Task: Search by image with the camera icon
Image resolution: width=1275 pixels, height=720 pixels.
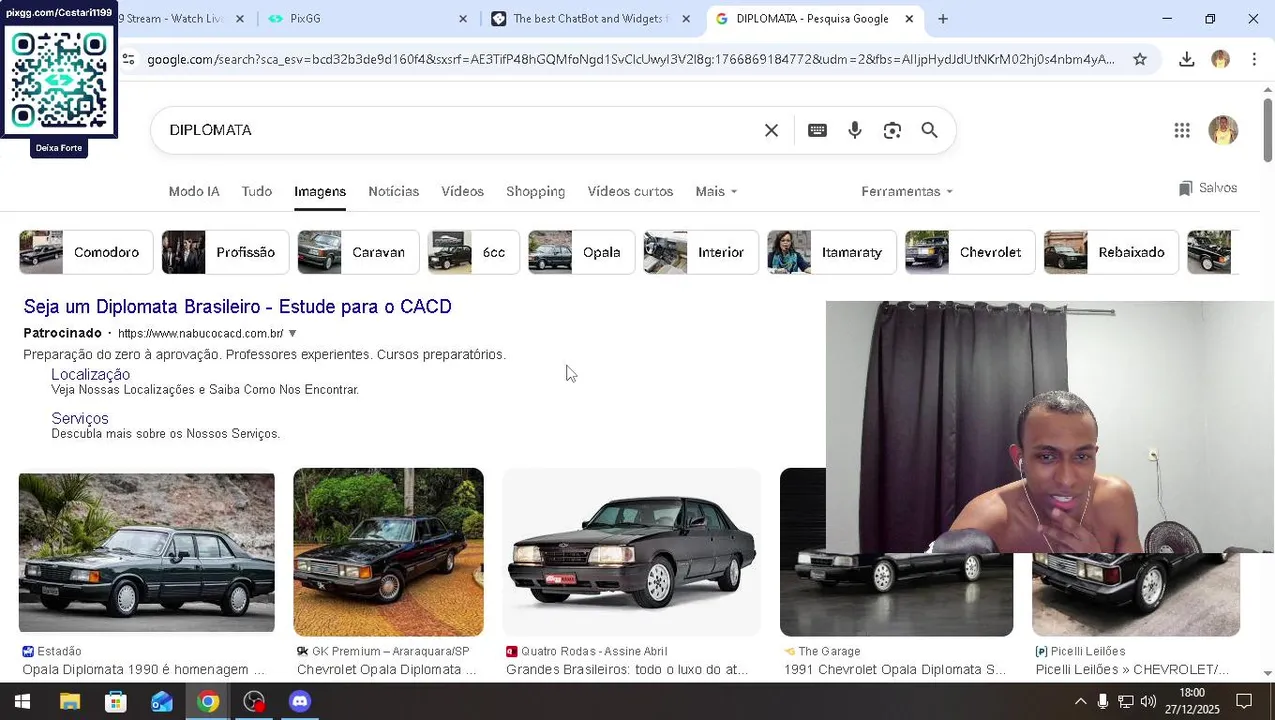Action: pyautogui.click(x=892, y=130)
